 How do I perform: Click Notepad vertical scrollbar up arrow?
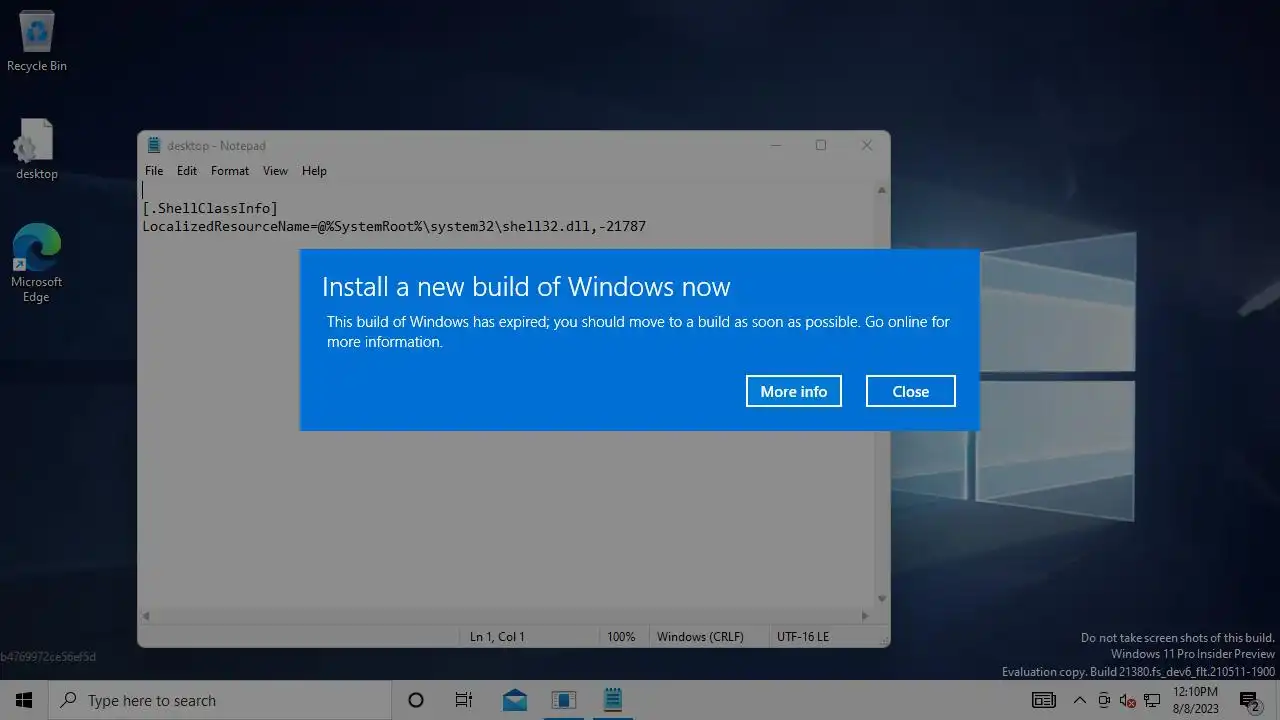[881, 190]
